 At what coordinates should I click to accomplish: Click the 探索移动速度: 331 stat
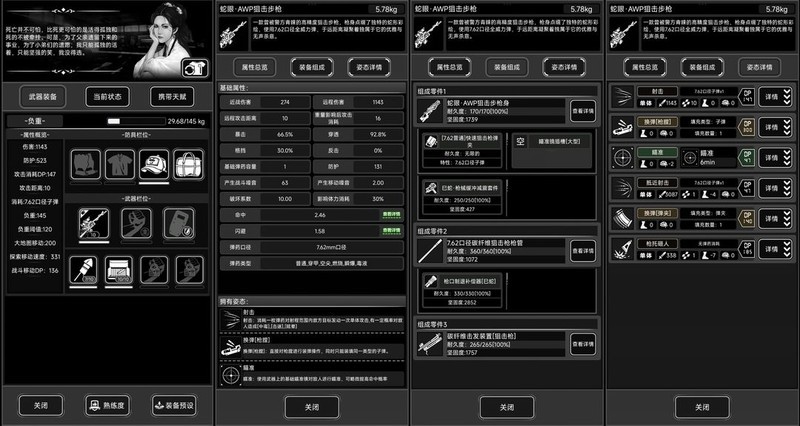[34, 257]
